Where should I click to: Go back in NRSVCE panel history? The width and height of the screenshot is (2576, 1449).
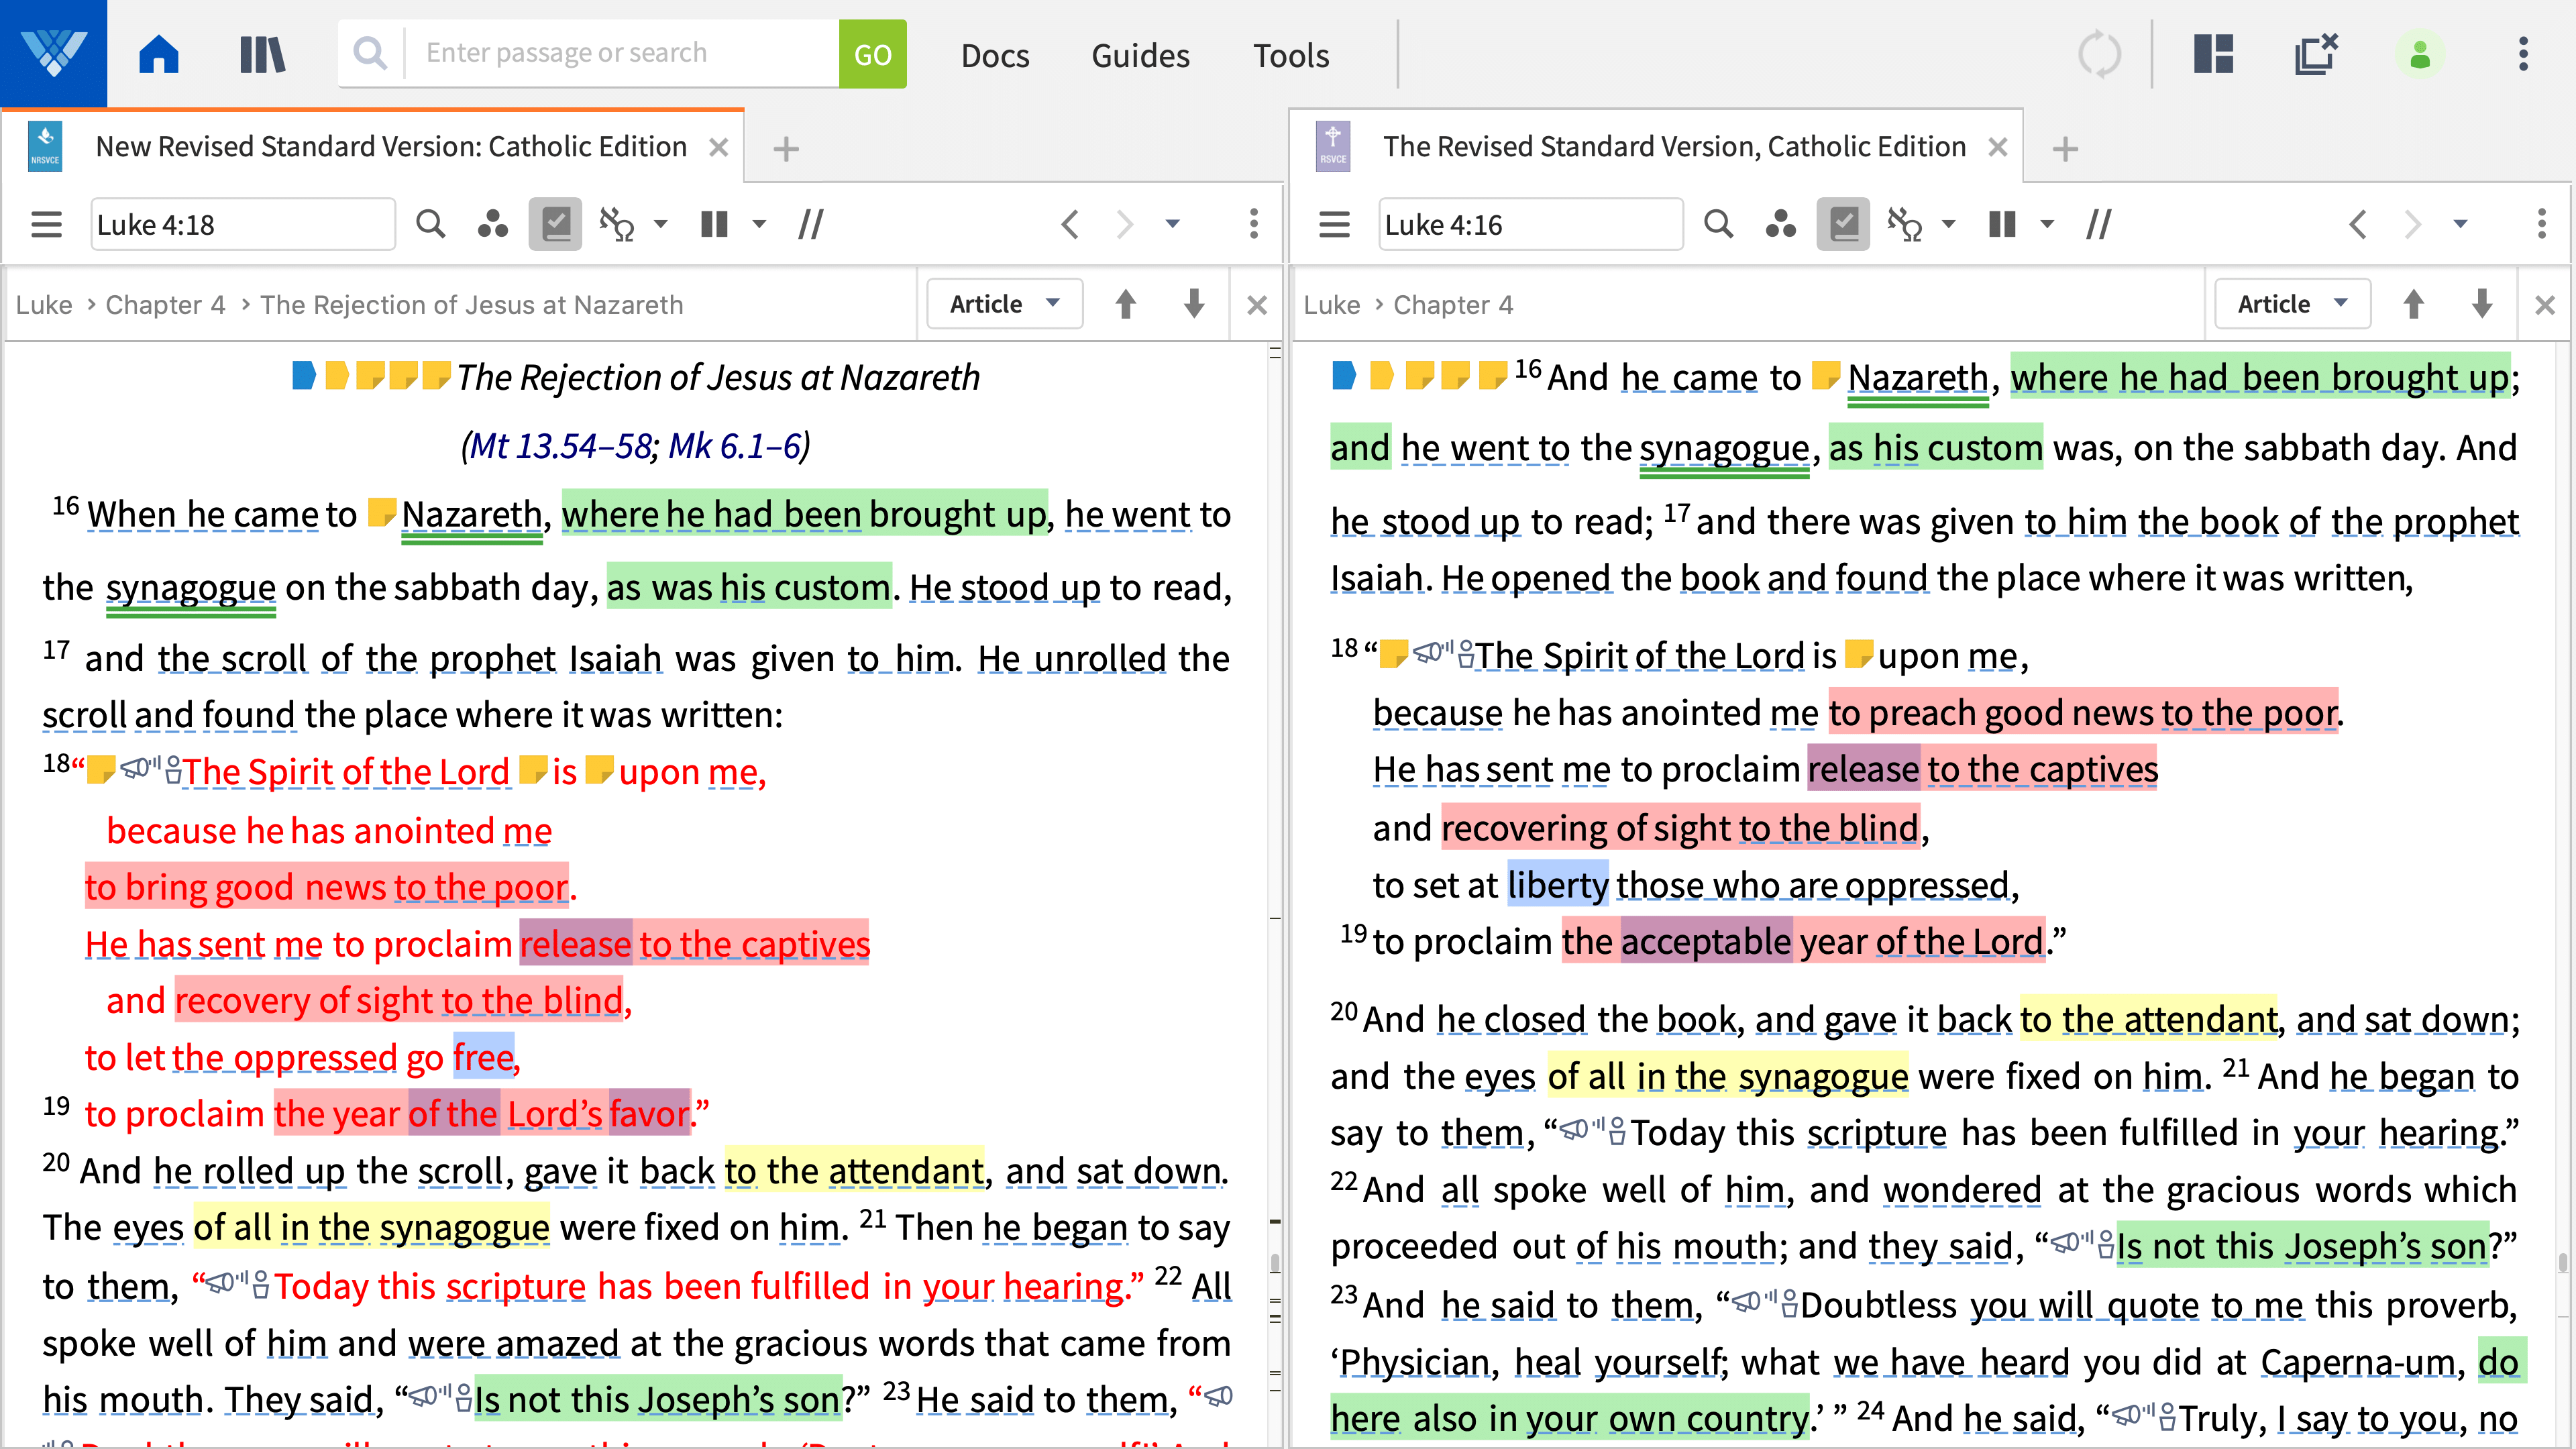pos(1070,224)
